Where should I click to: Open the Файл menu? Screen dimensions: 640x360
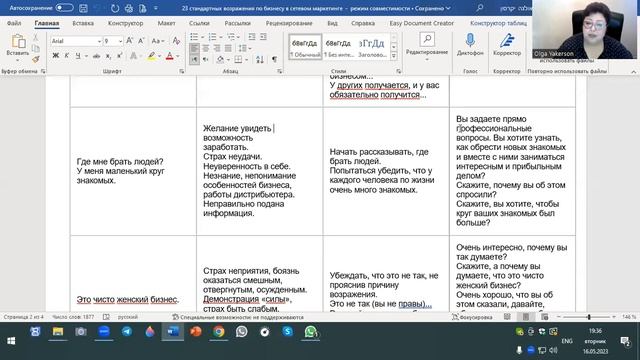pos(14,23)
